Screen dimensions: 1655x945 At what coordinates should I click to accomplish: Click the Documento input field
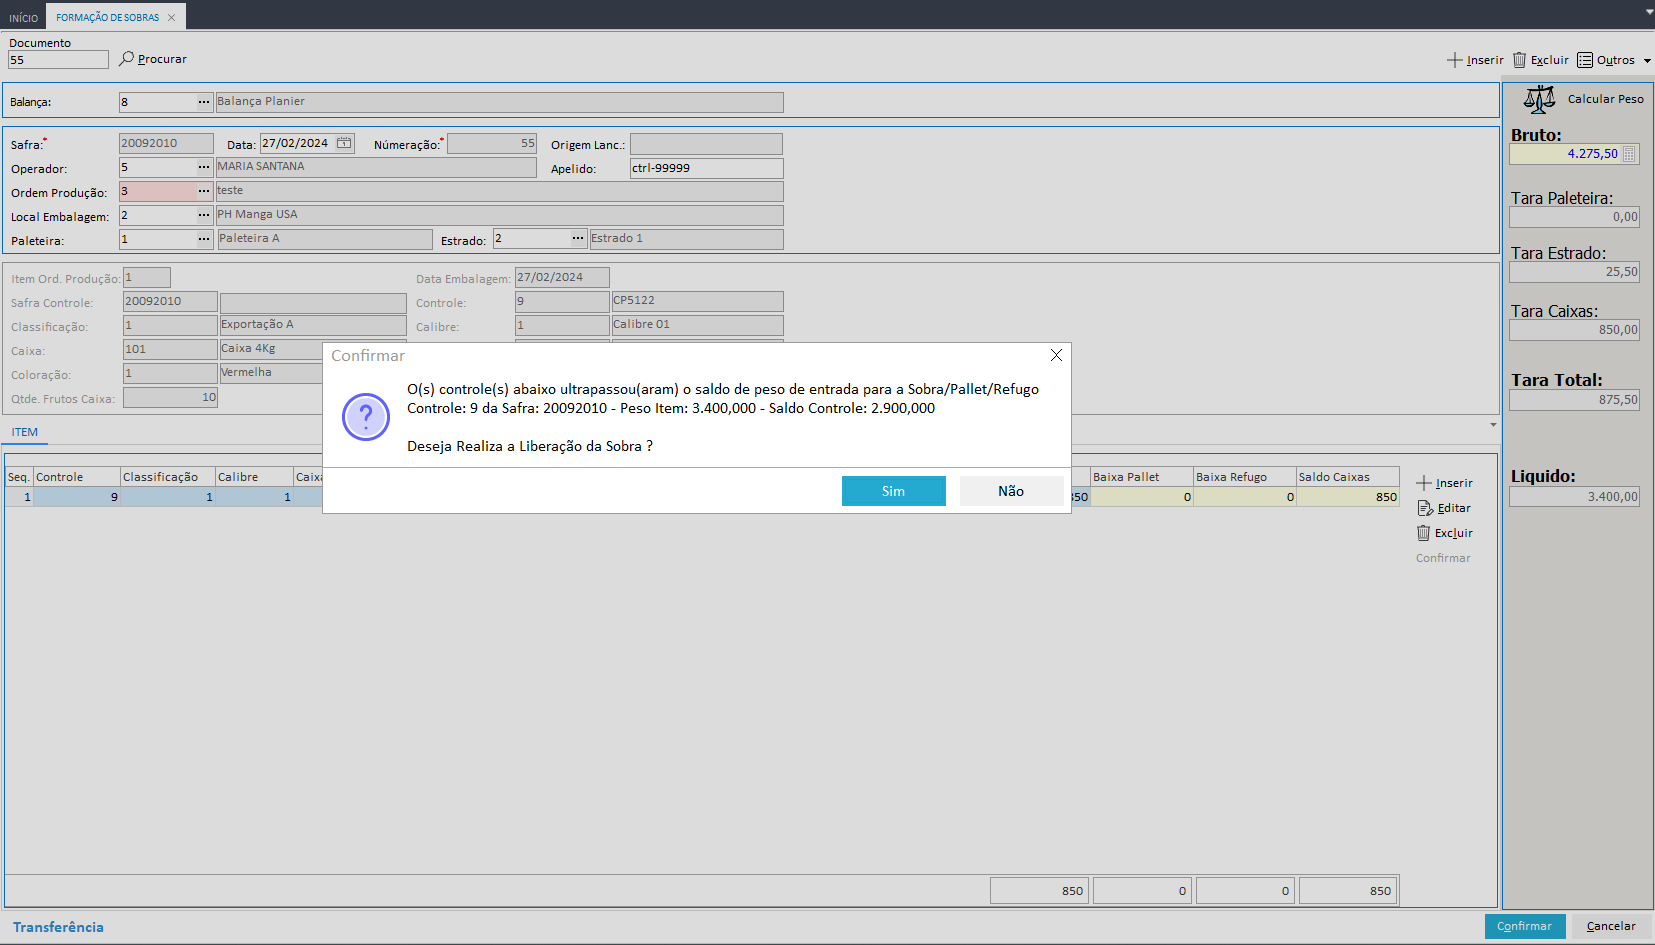click(x=58, y=60)
